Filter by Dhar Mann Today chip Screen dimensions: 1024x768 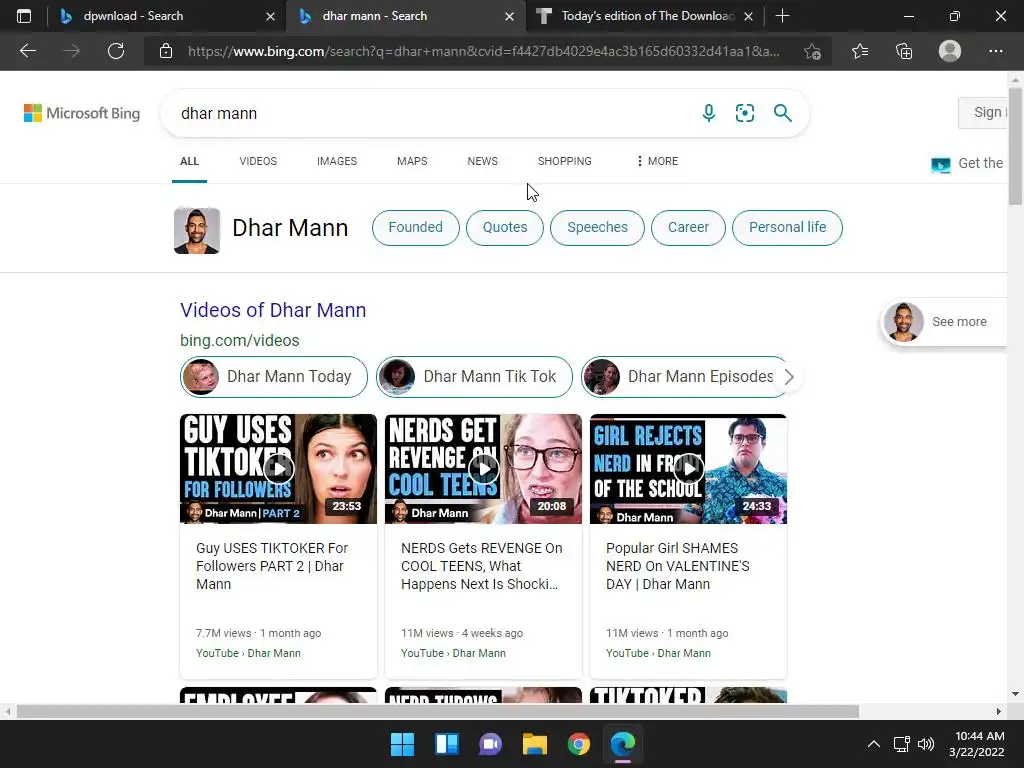[x=274, y=377]
